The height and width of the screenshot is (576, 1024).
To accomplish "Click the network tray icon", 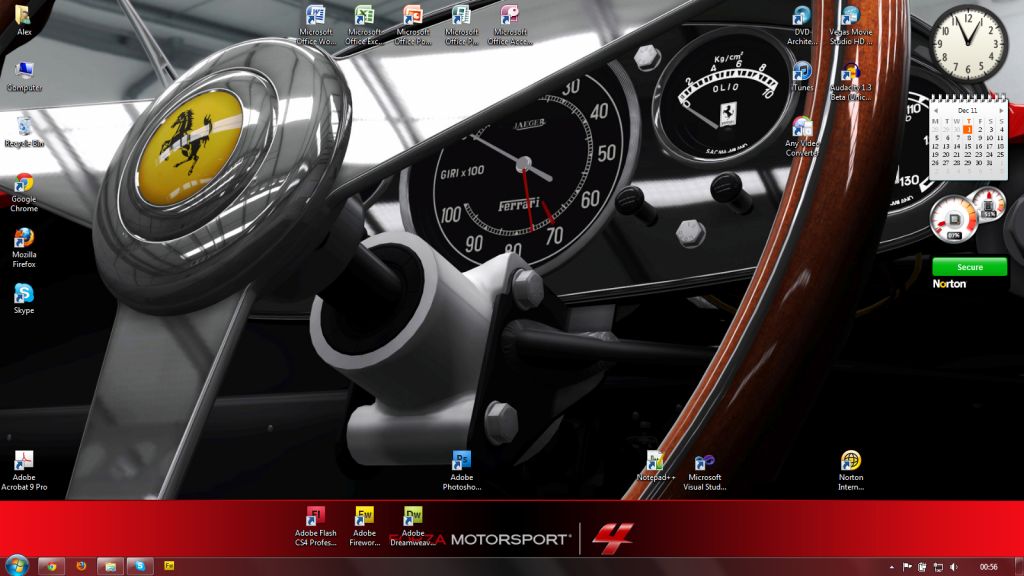I will pyautogui.click(x=938, y=567).
